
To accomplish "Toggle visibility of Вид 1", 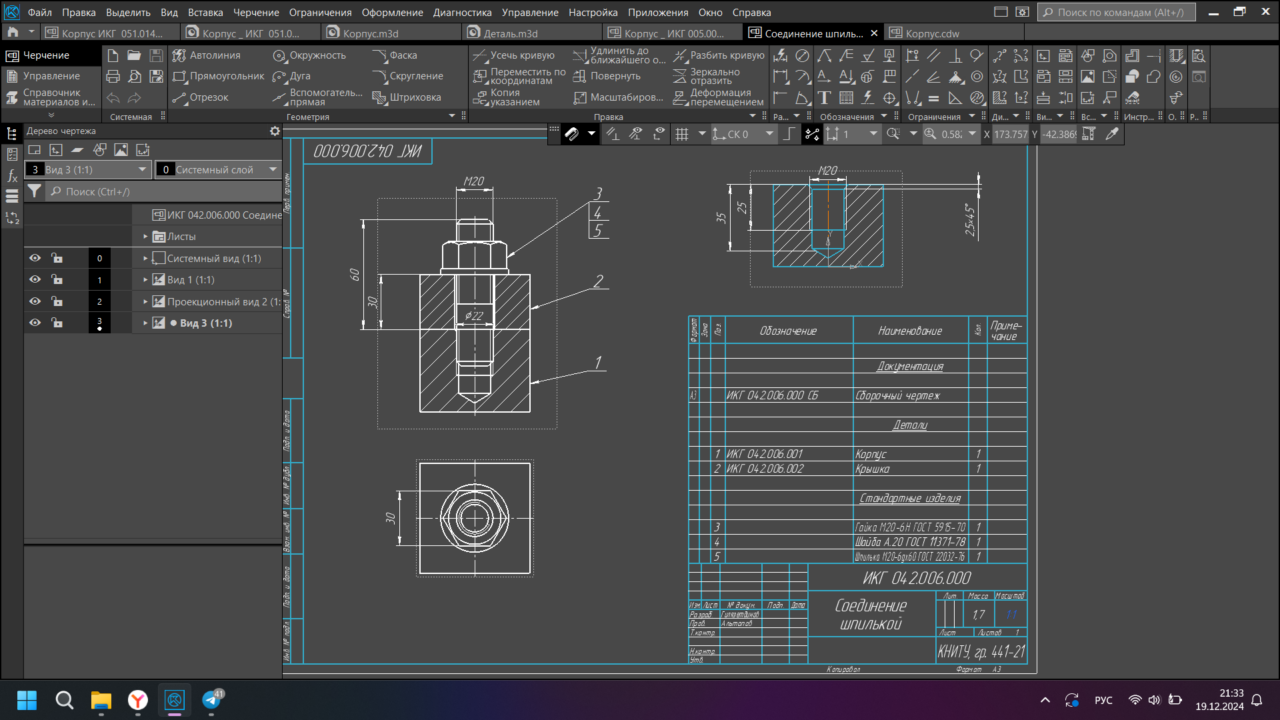I will 35,280.
